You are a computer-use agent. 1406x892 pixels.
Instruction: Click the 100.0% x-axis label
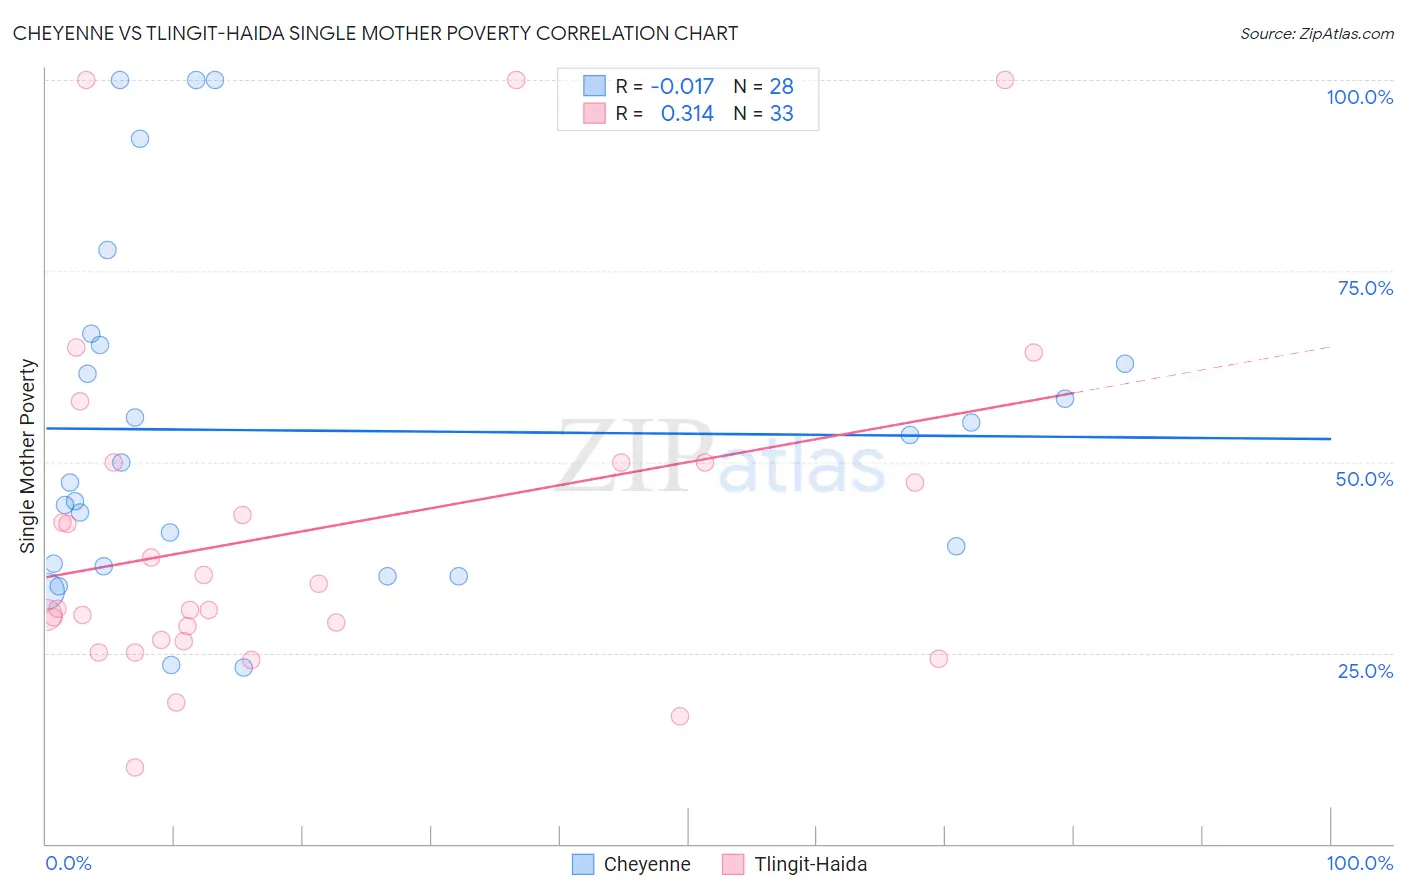click(1360, 863)
